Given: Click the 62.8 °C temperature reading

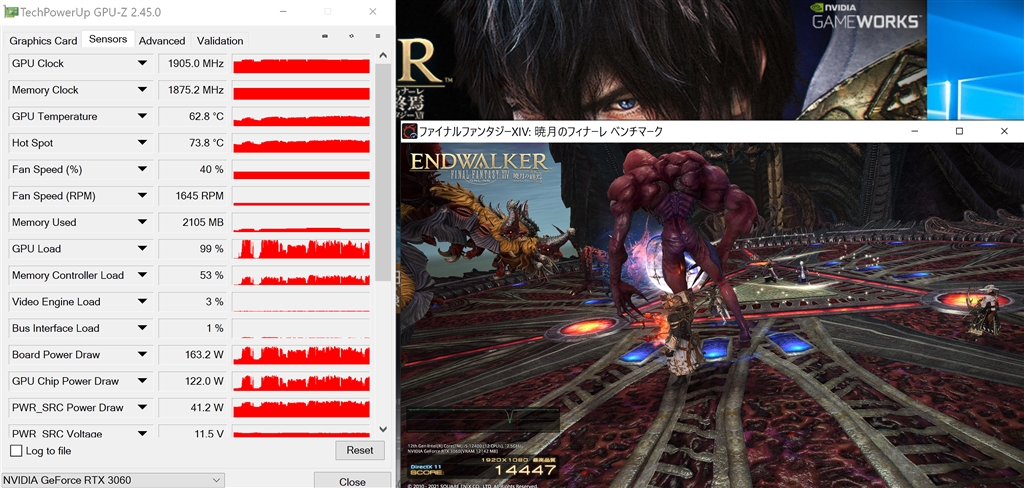Looking at the screenshot, I should 206,116.
